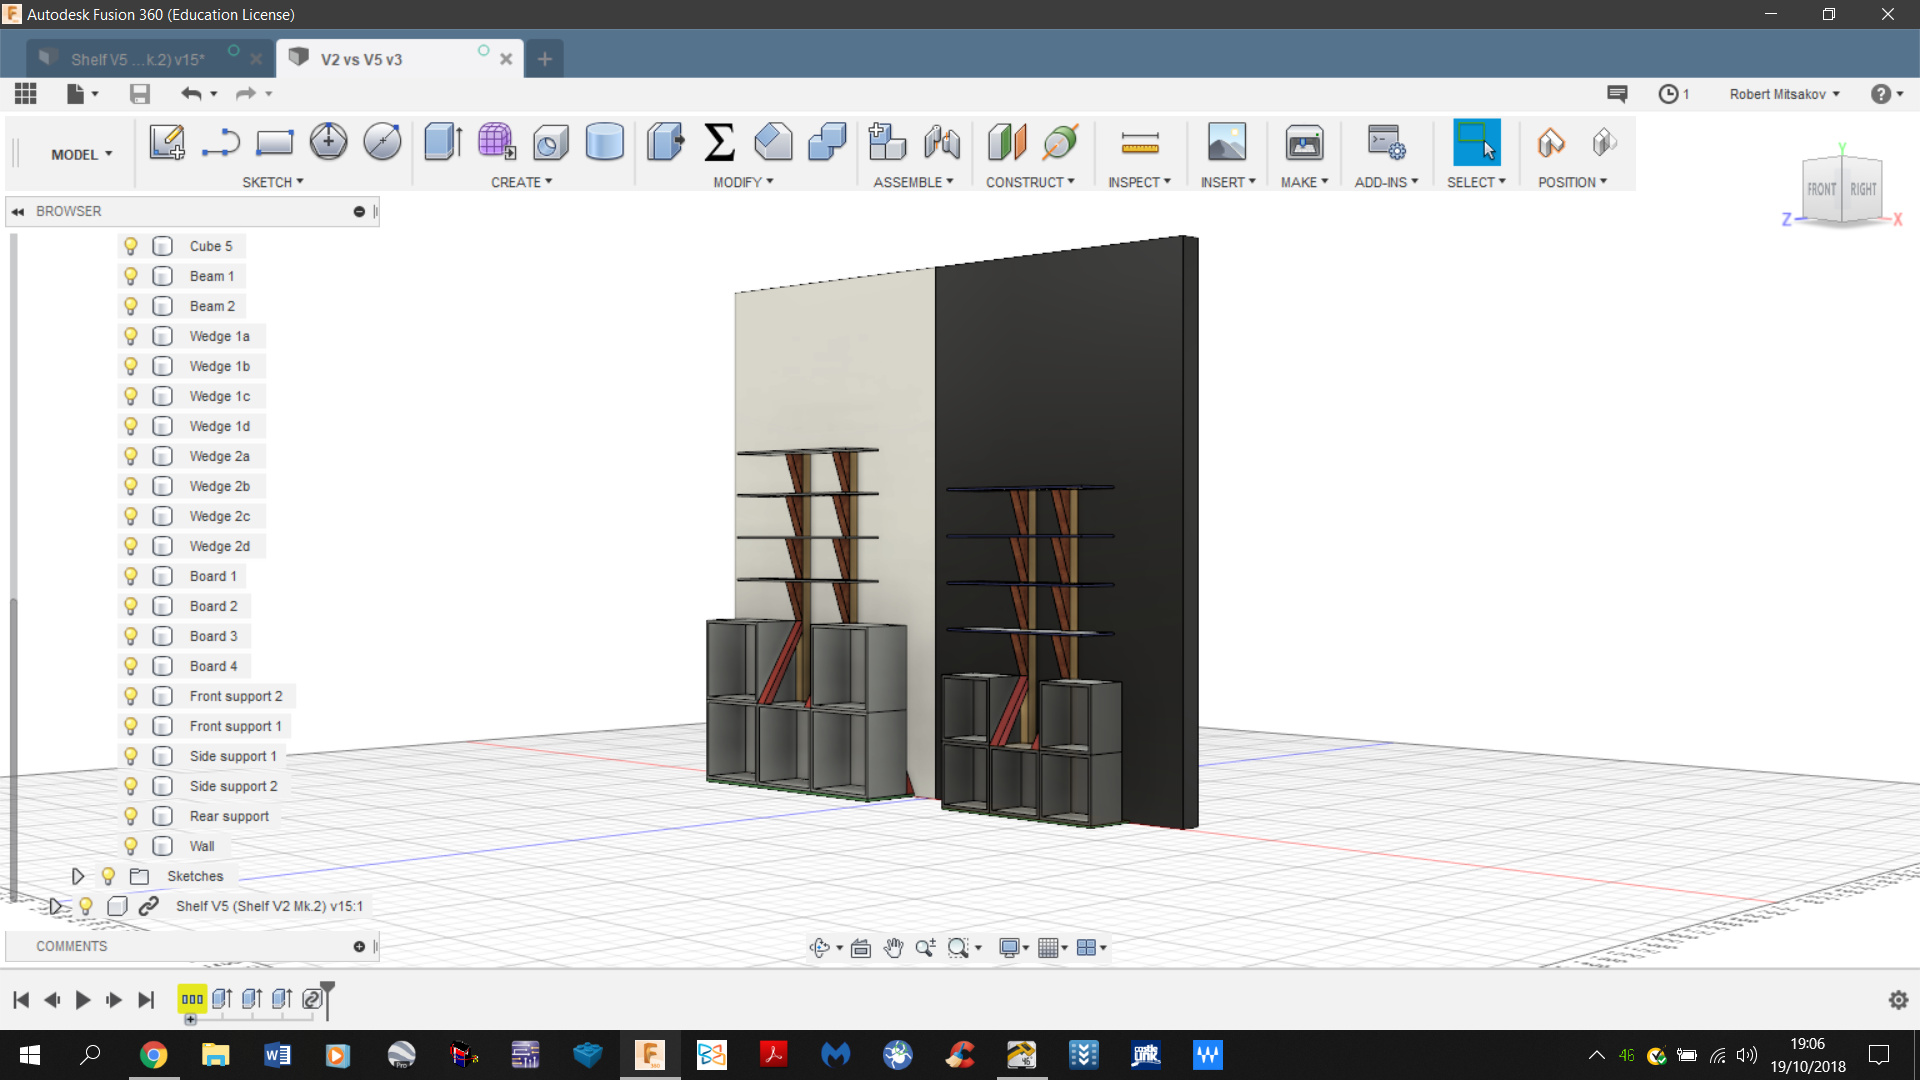Select the Extrude tool
This screenshot has height=1080, width=1920.
(x=443, y=142)
